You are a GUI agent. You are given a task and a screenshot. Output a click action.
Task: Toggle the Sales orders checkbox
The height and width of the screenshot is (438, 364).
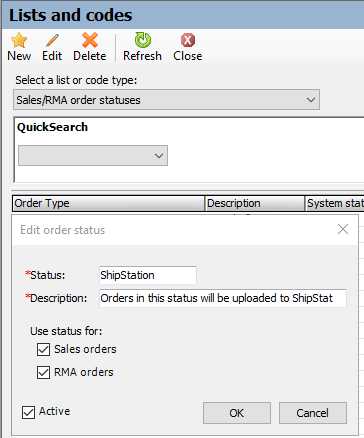pos(43,350)
